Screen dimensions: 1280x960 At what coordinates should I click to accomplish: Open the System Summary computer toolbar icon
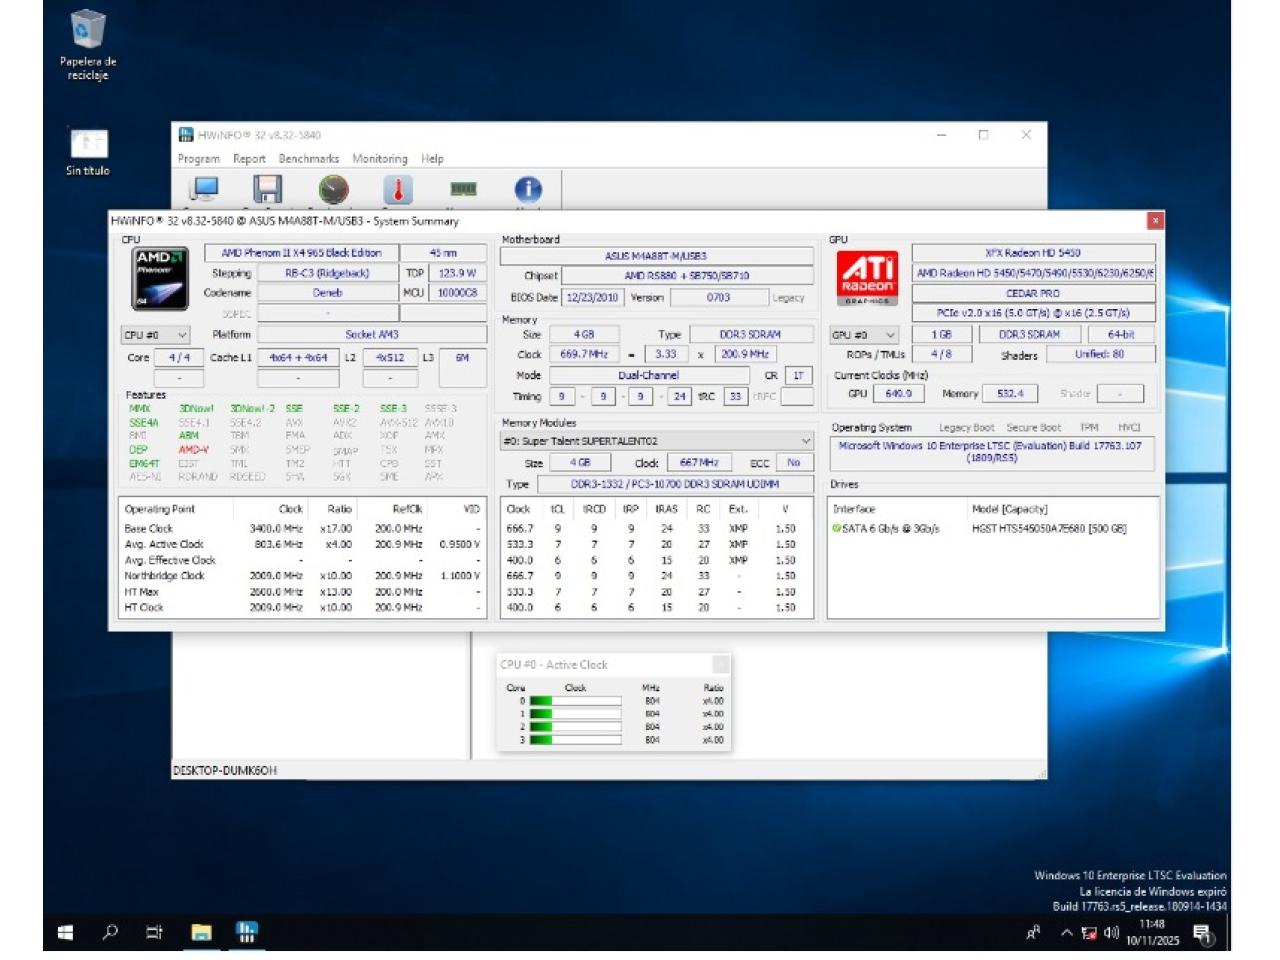click(205, 189)
